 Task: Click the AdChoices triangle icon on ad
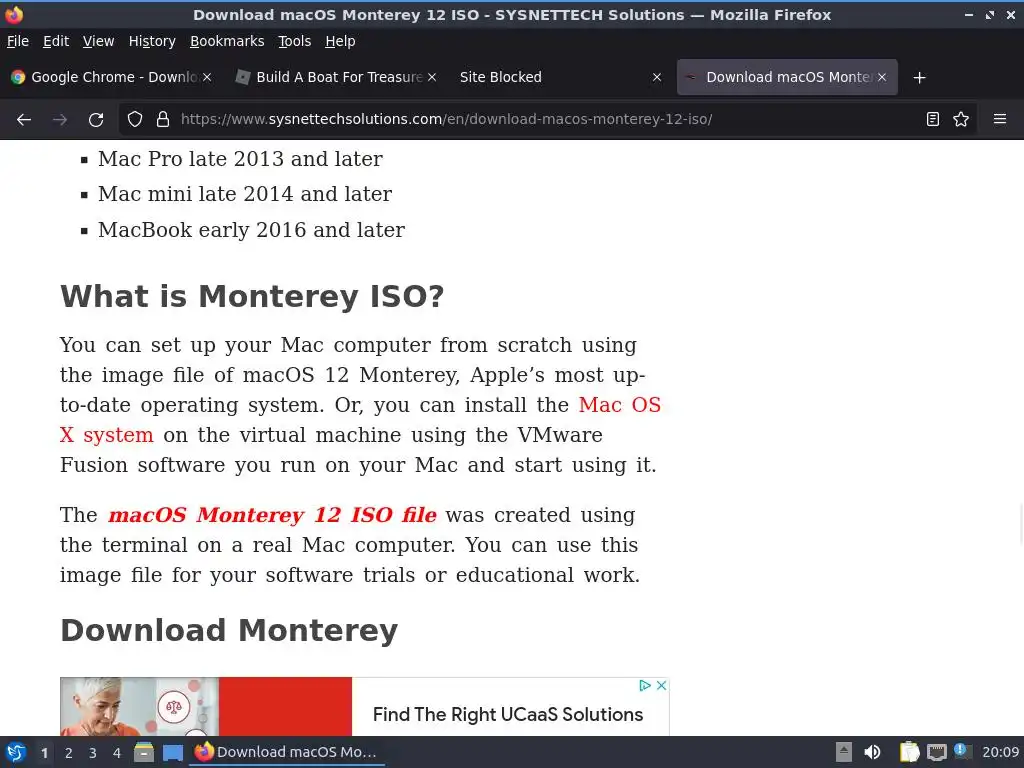pyautogui.click(x=645, y=685)
